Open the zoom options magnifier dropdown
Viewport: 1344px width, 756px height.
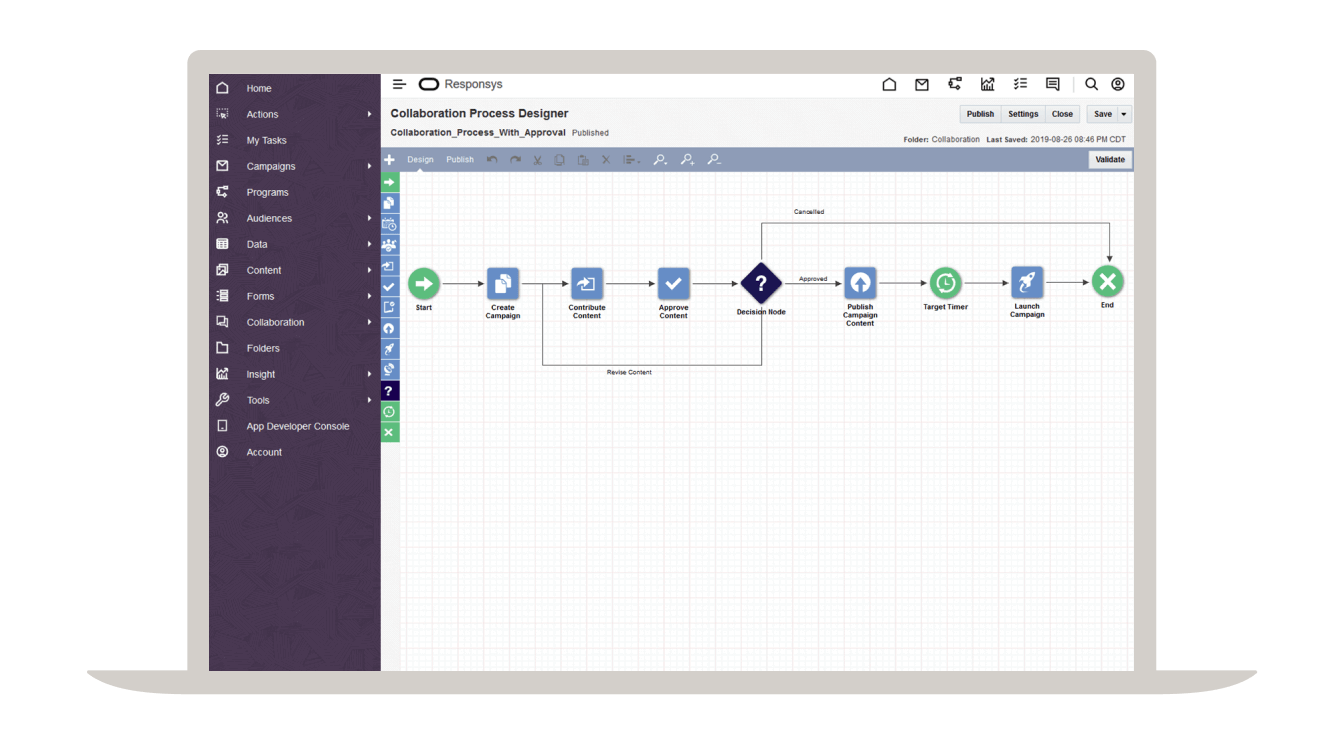pos(660,160)
